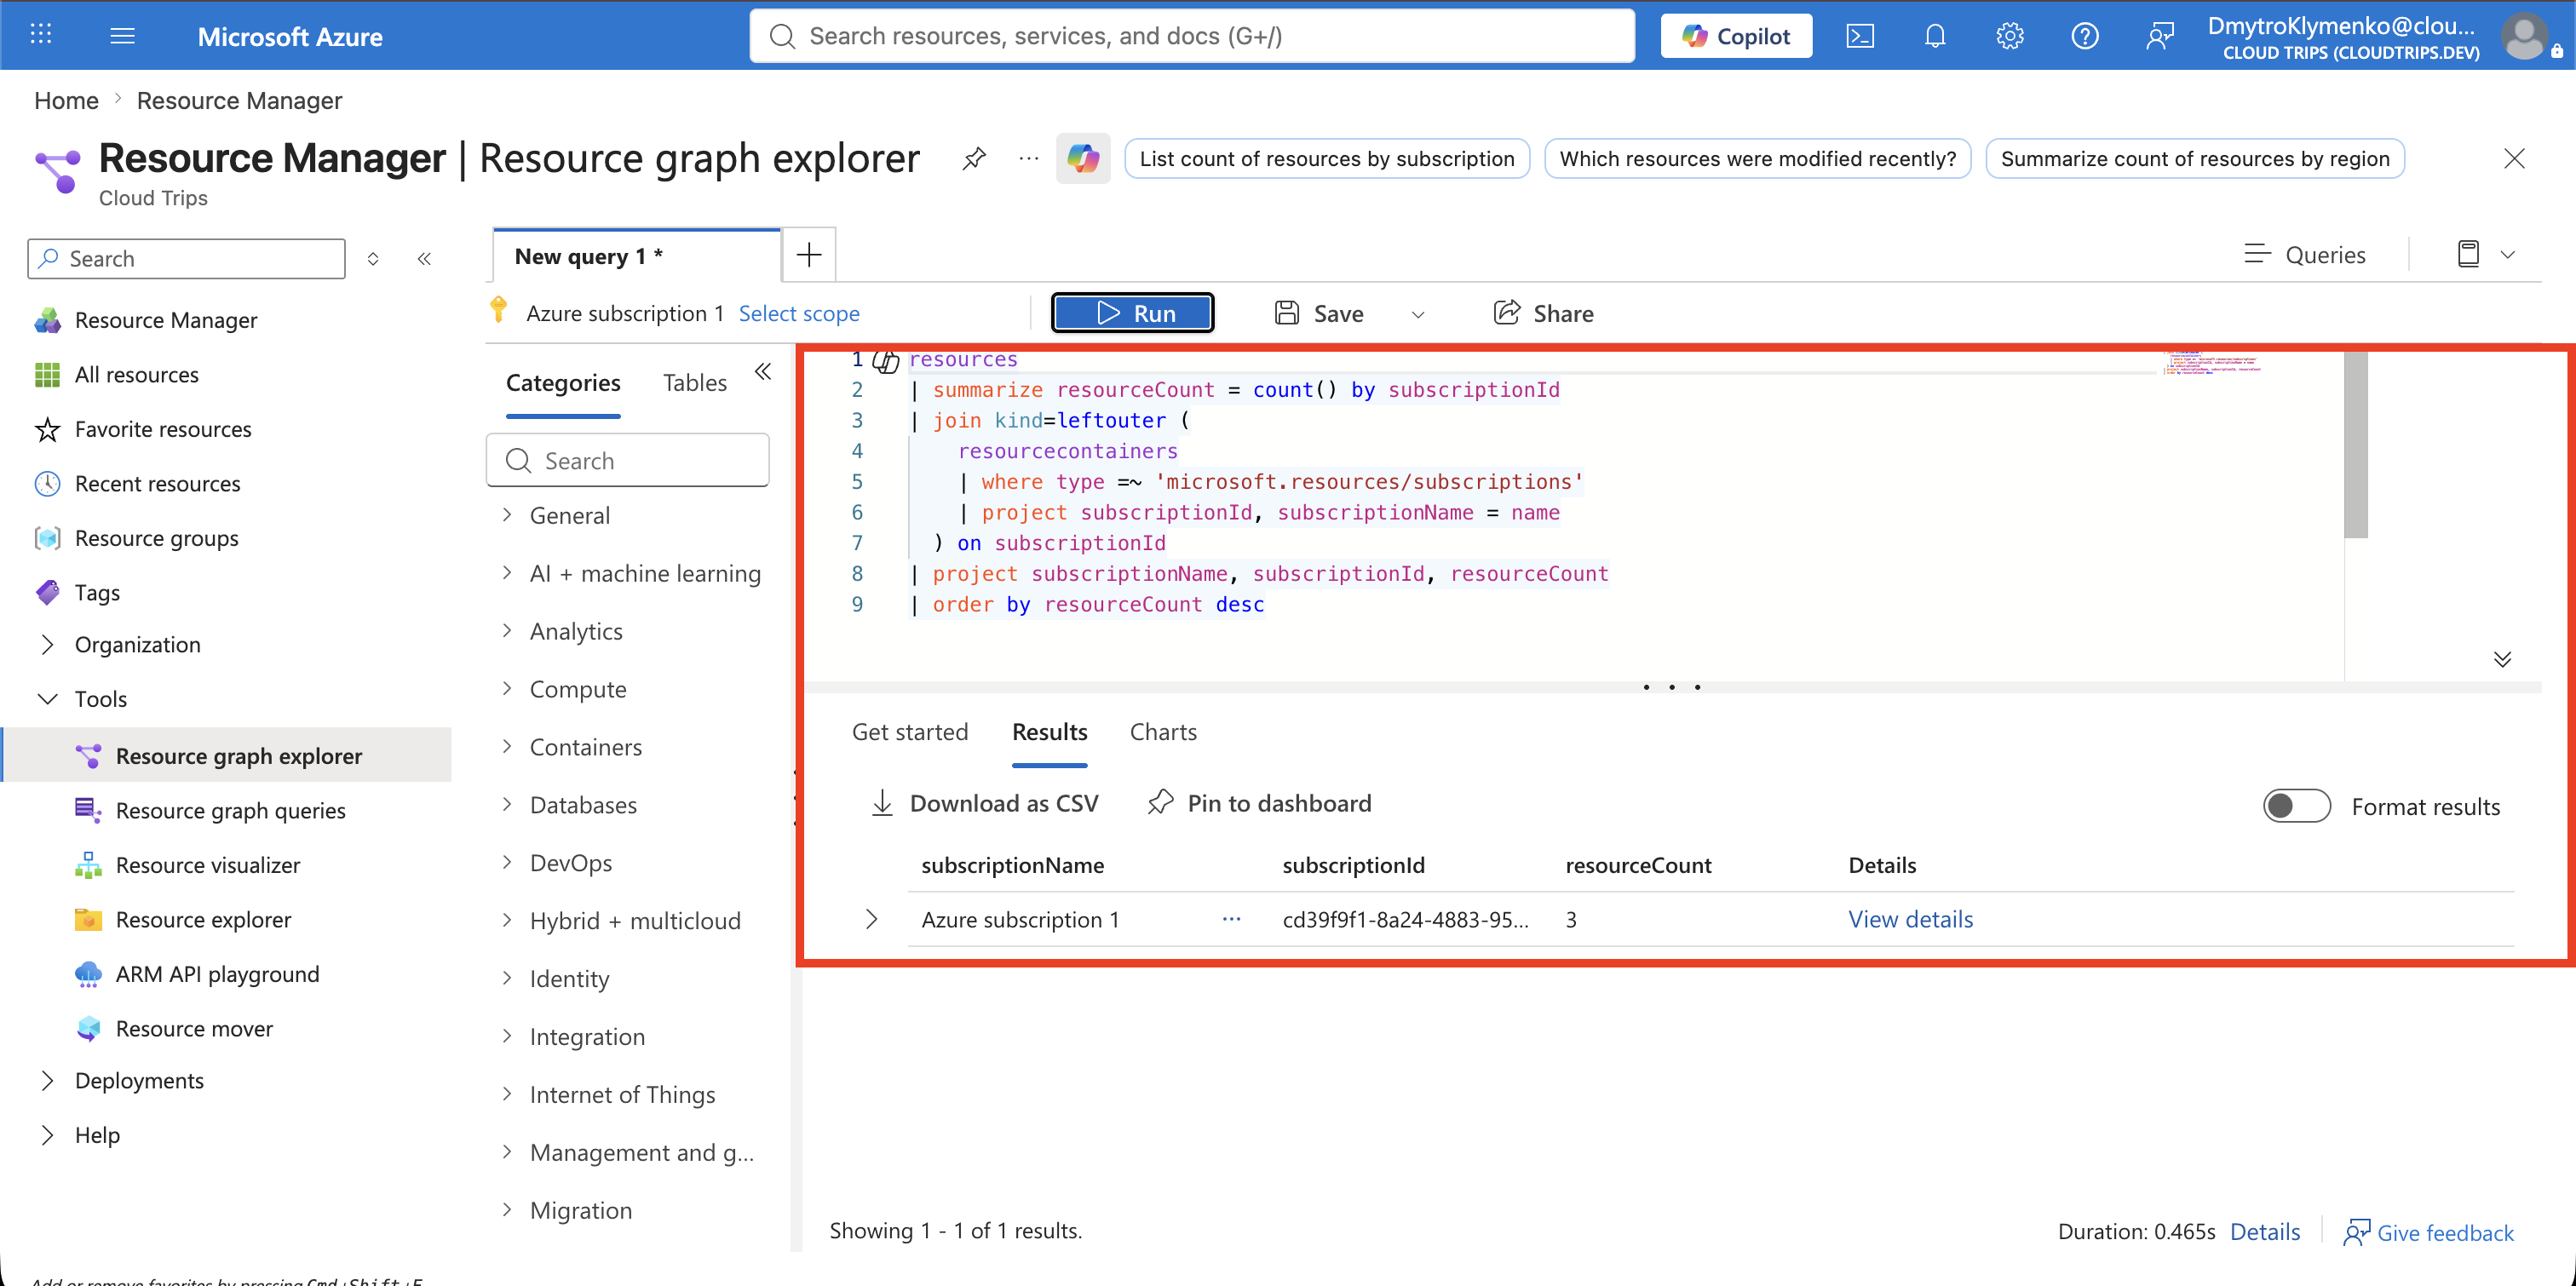Viewport: 2576px width, 1286px height.
Task: Click the query editor vertical scrollbar
Action: tap(2355, 445)
